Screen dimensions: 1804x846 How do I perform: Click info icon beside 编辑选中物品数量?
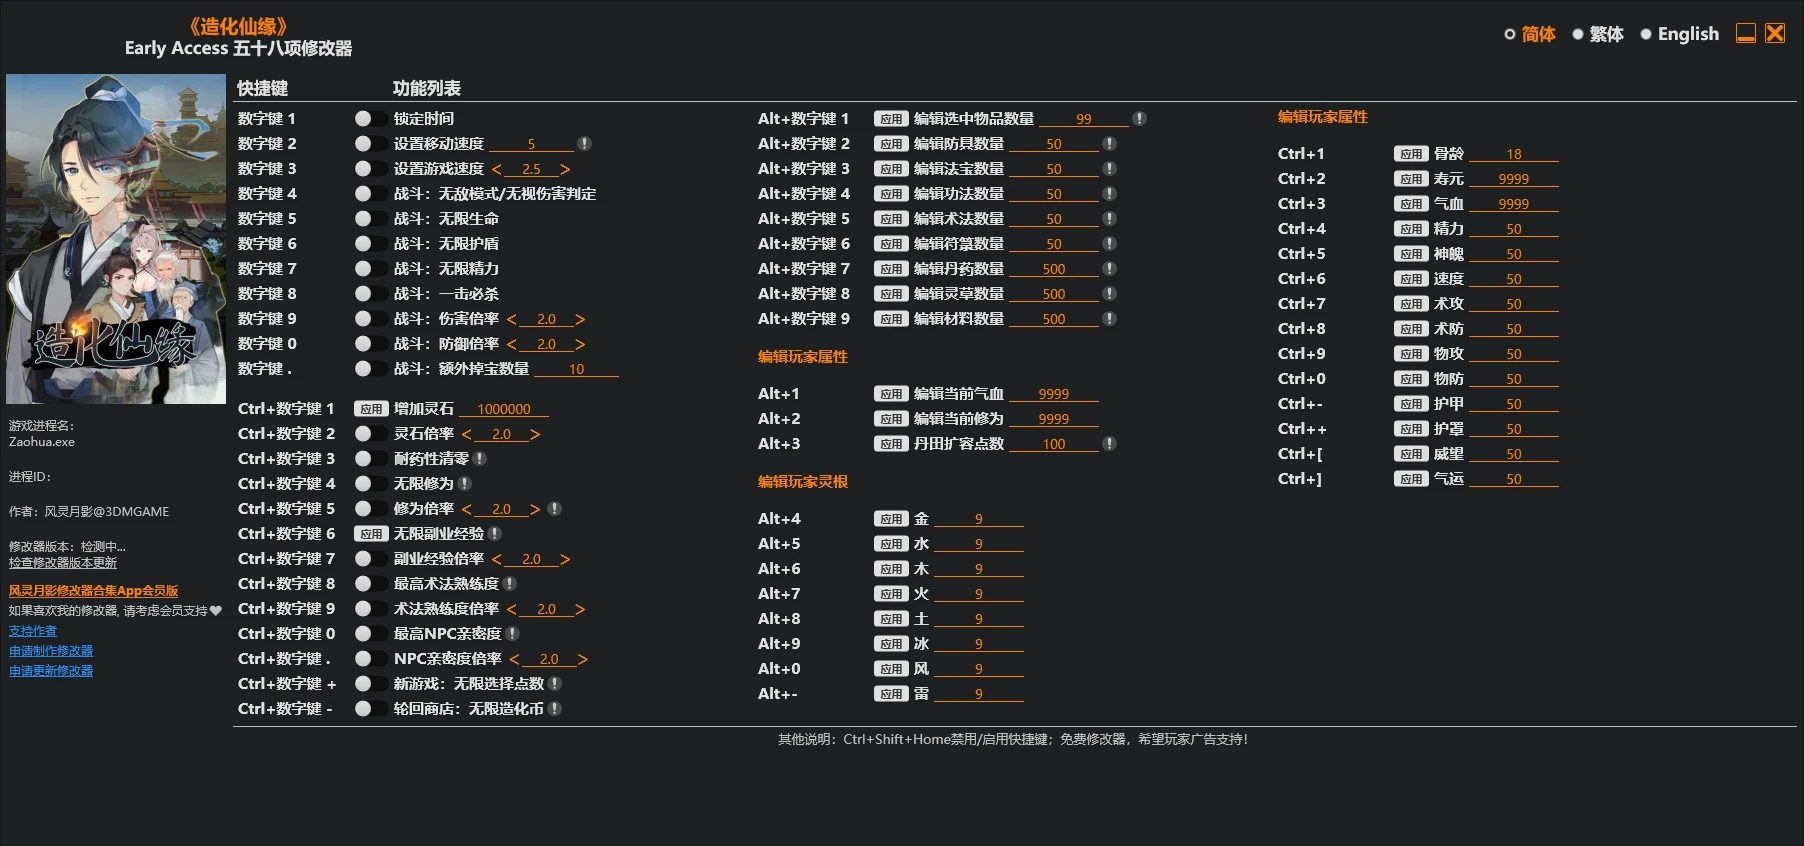click(x=1139, y=119)
